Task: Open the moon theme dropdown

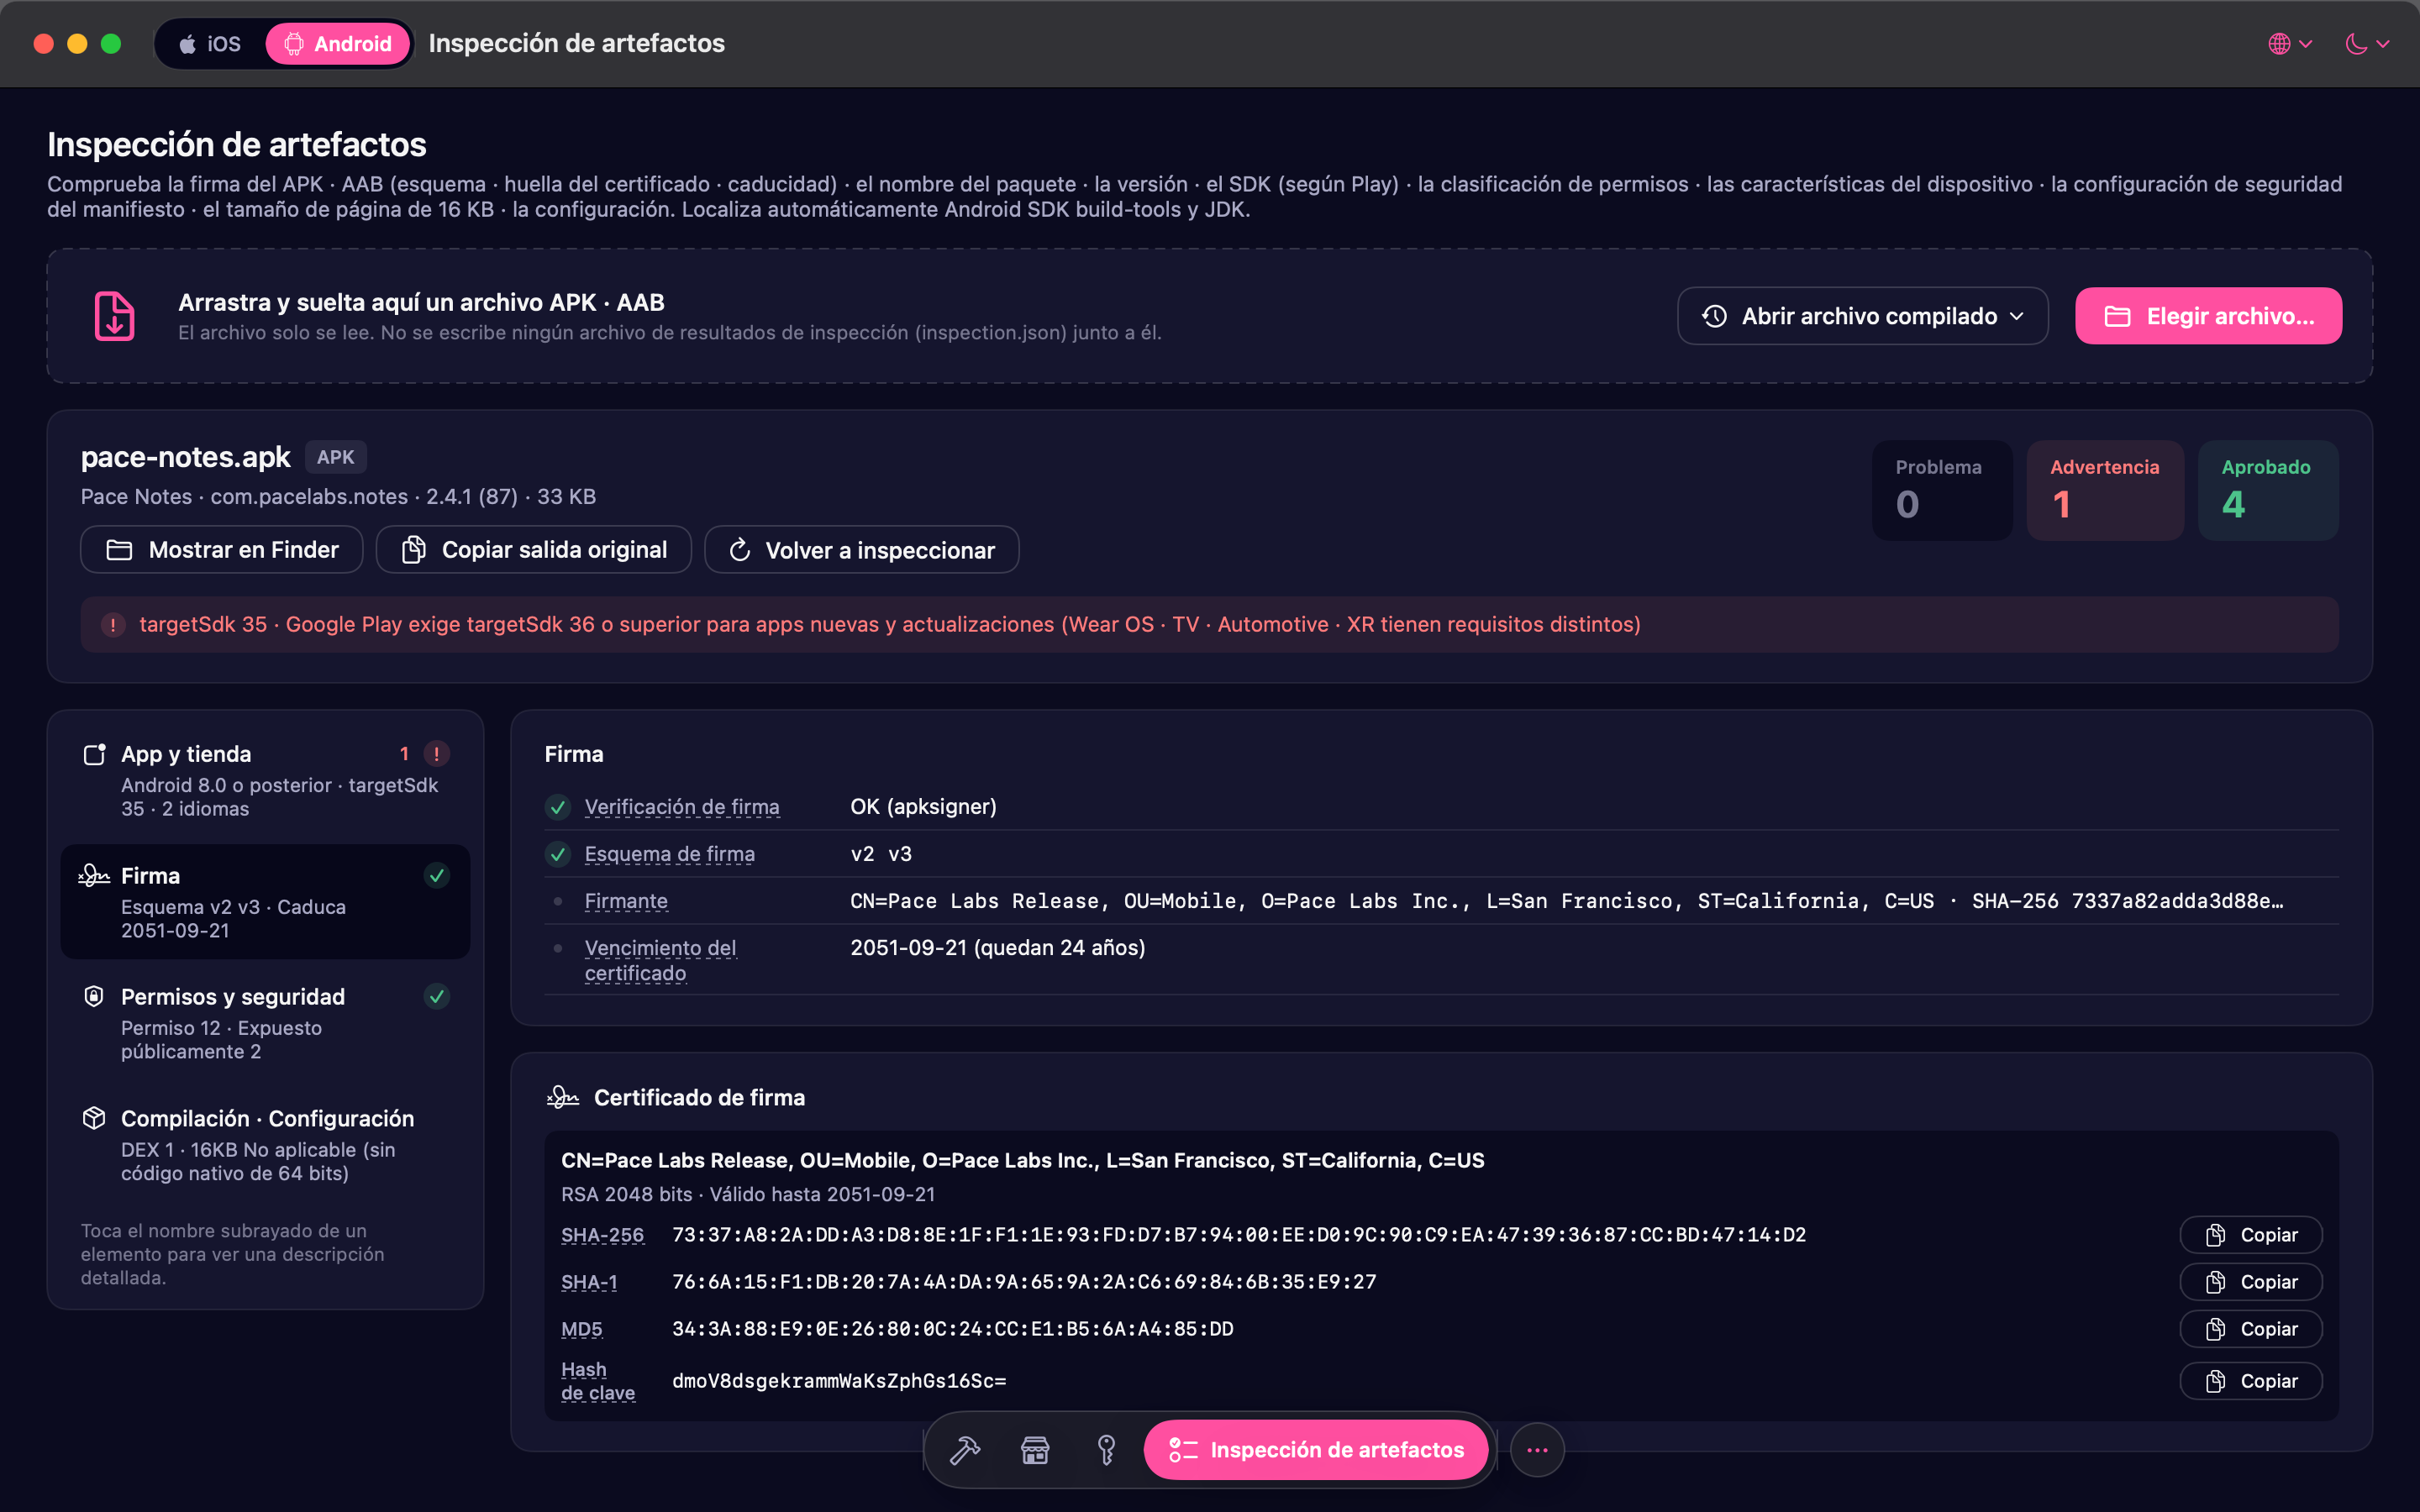Action: pyautogui.click(x=2367, y=44)
